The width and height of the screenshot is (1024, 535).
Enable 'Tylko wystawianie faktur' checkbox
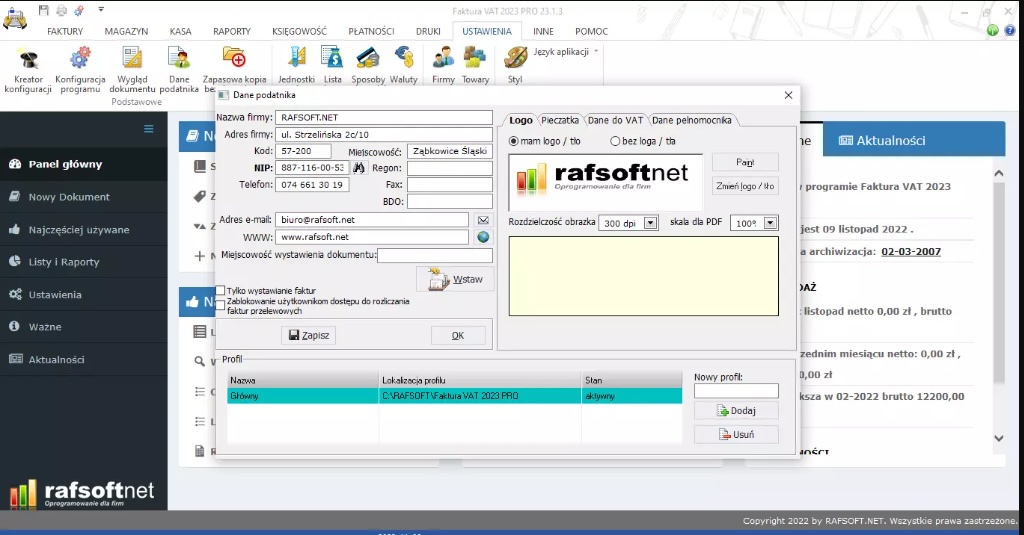[x=221, y=291]
